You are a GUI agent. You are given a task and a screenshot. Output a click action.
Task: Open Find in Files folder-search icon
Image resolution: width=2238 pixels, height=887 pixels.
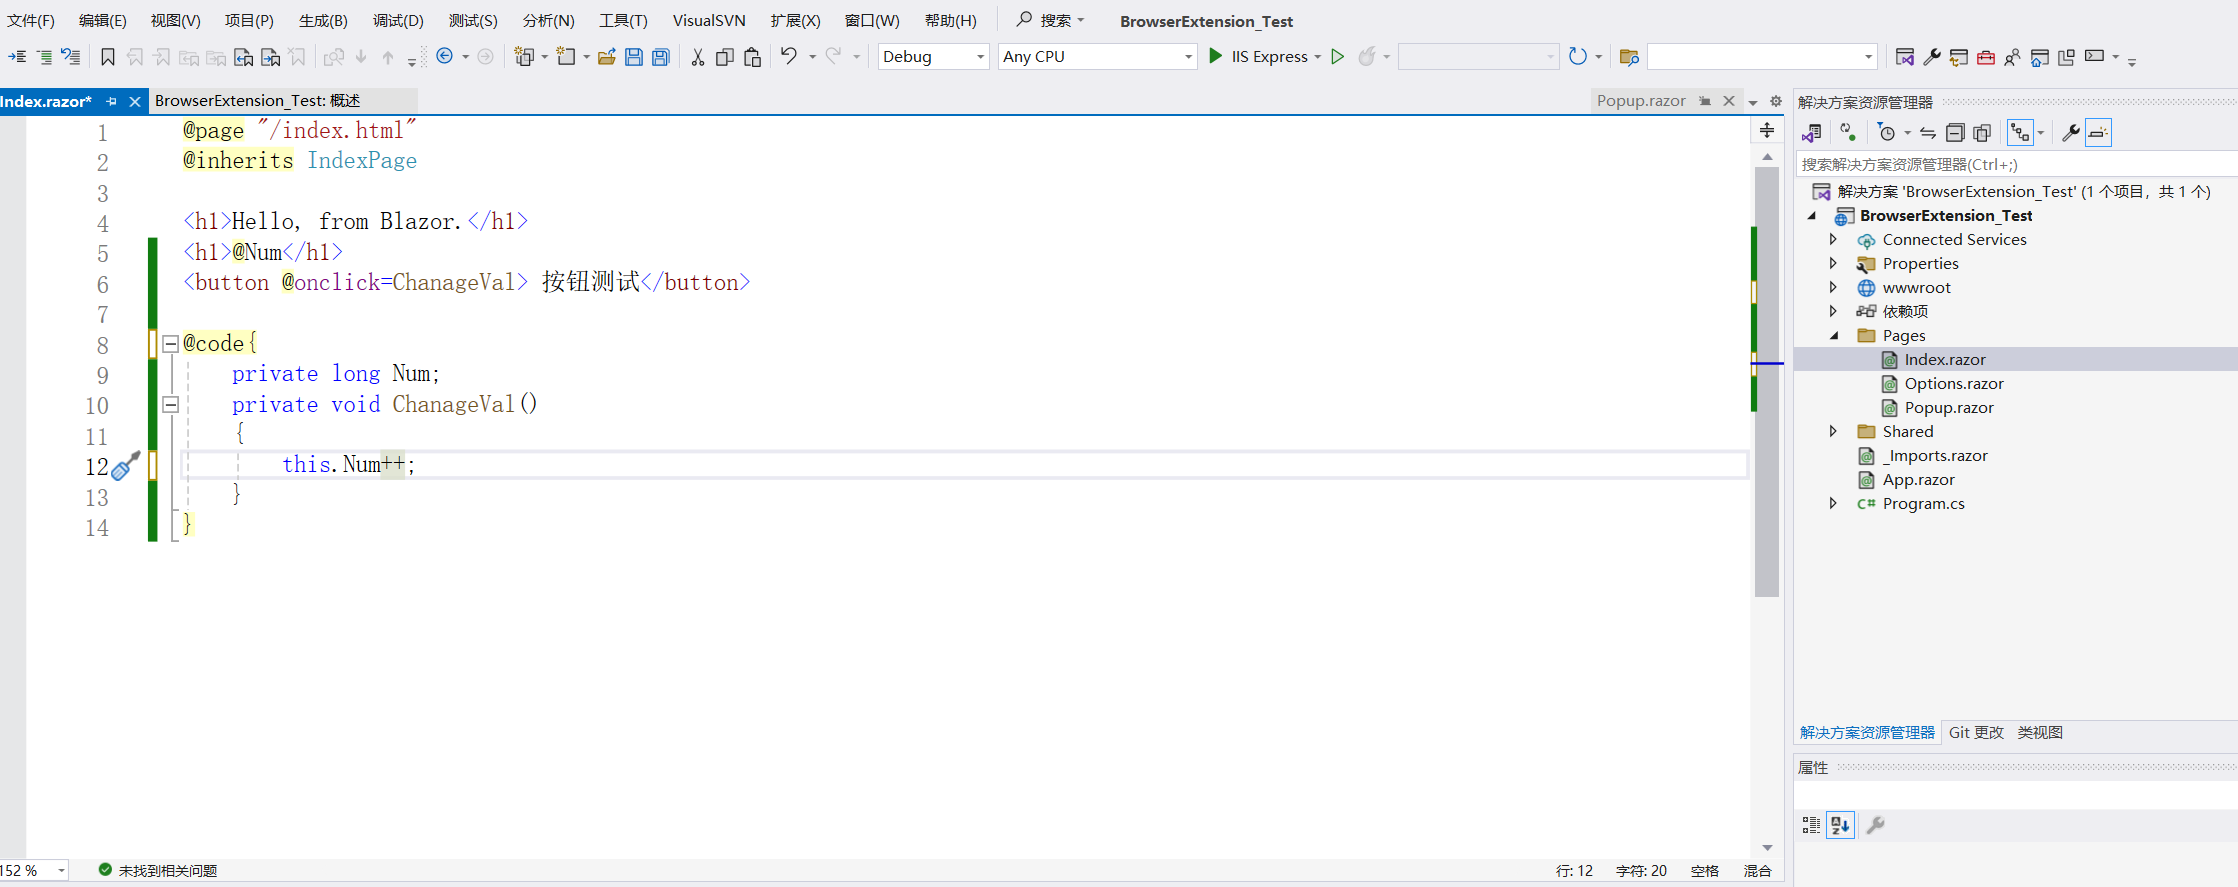pyautogui.click(x=1629, y=57)
